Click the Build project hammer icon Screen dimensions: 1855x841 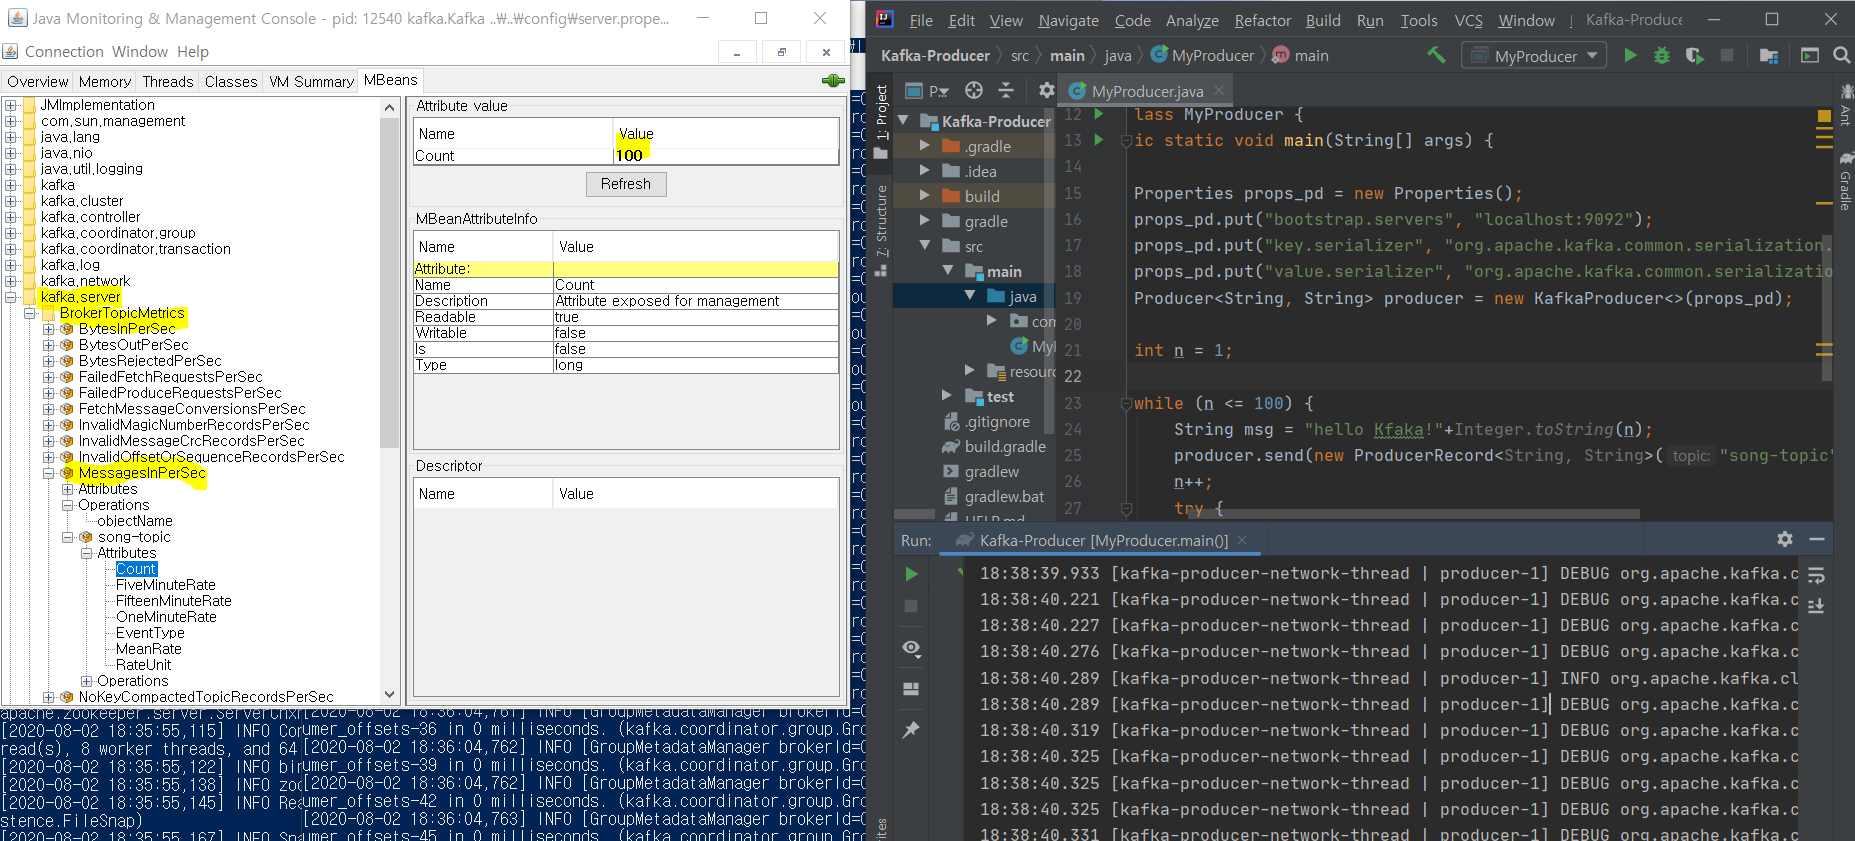(x=1436, y=55)
